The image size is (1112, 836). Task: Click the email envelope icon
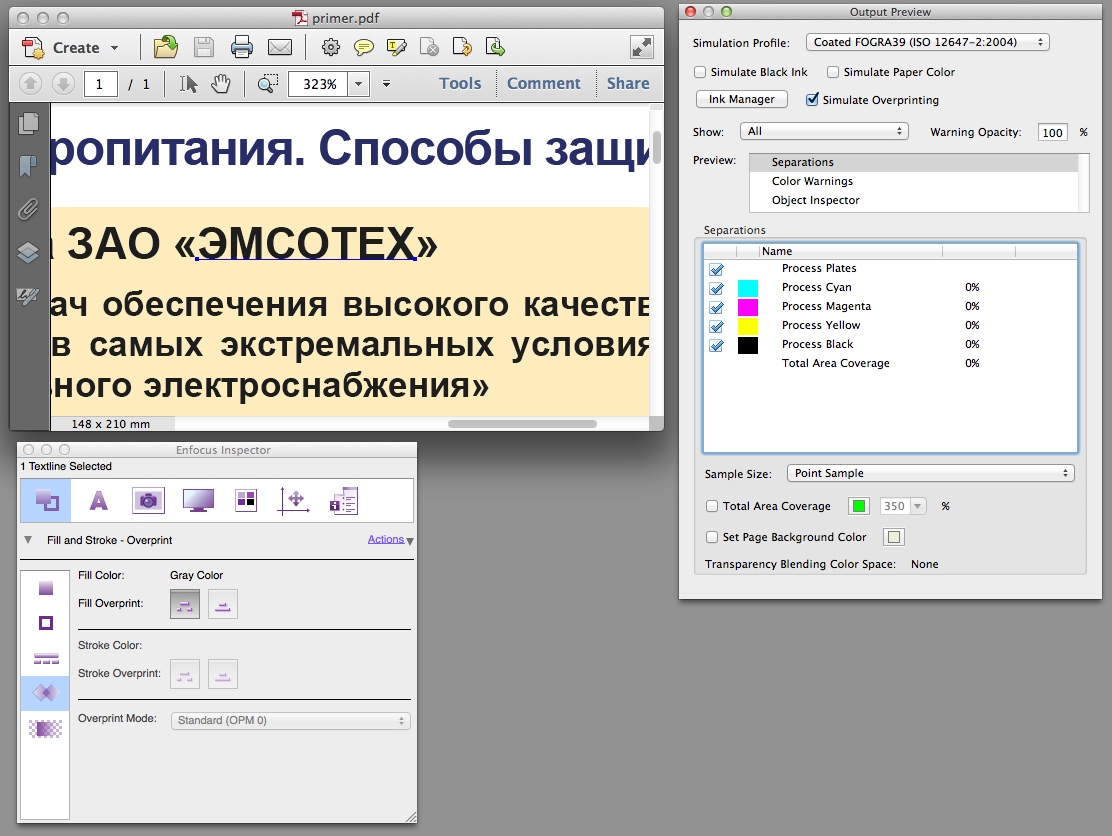pyautogui.click(x=280, y=48)
